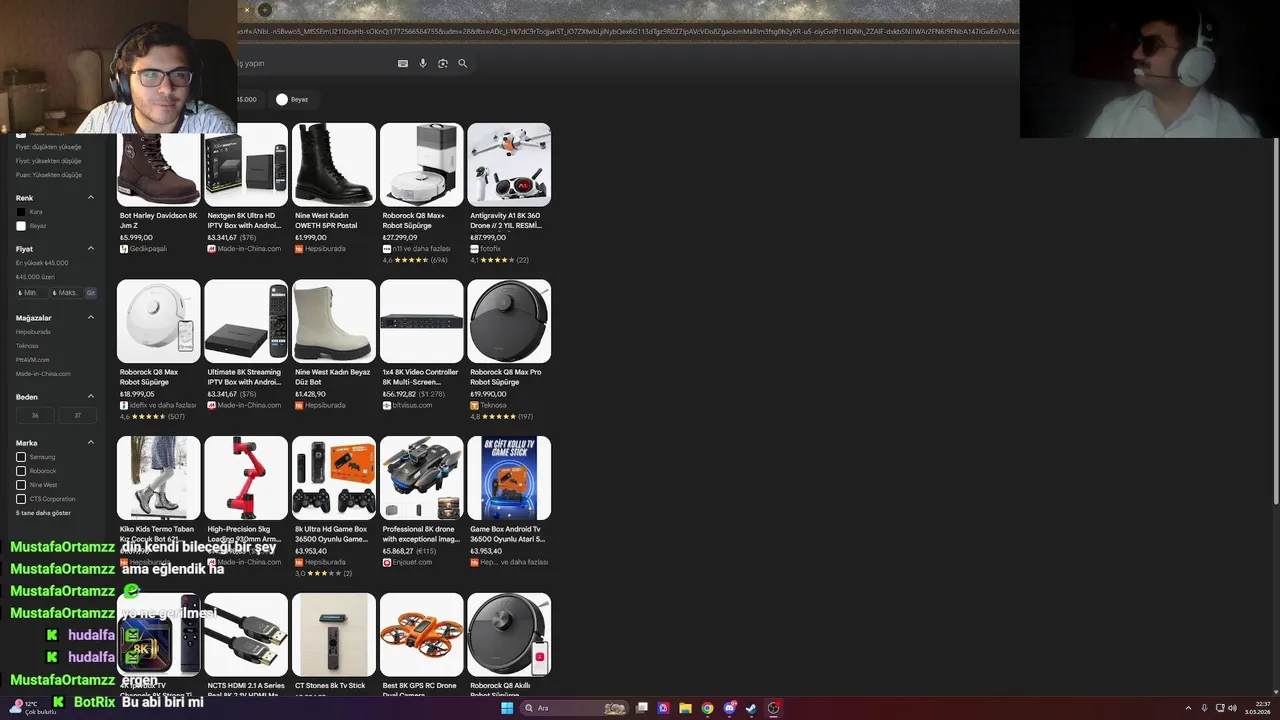The height and width of the screenshot is (720, 1280).
Task: Open a new browser tab with plus icon
Action: pyautogui.click(x=264, y=10)
